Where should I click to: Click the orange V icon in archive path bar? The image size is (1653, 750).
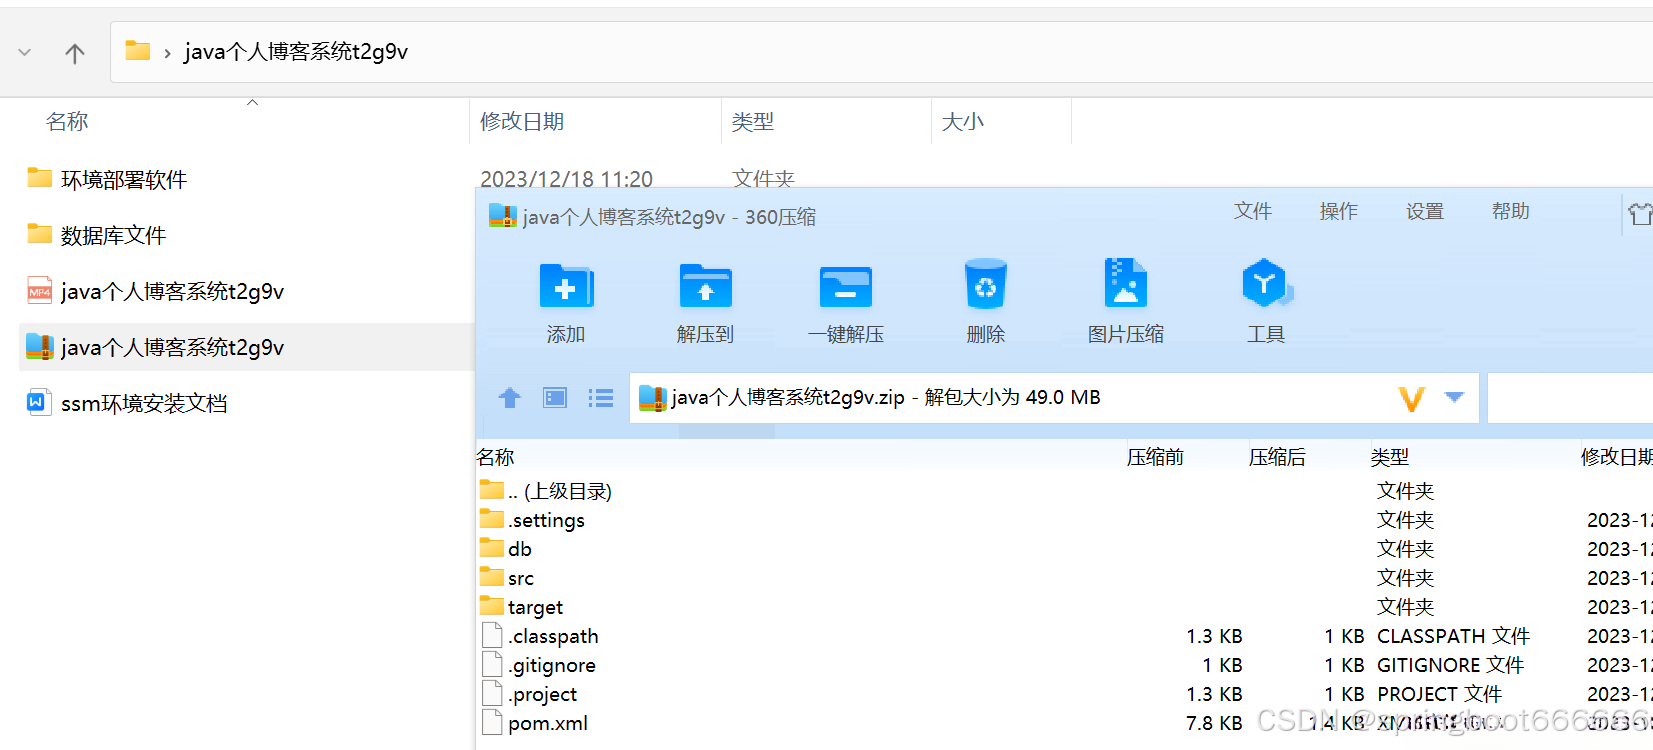pyautogui.click(x=1412, y=399)
